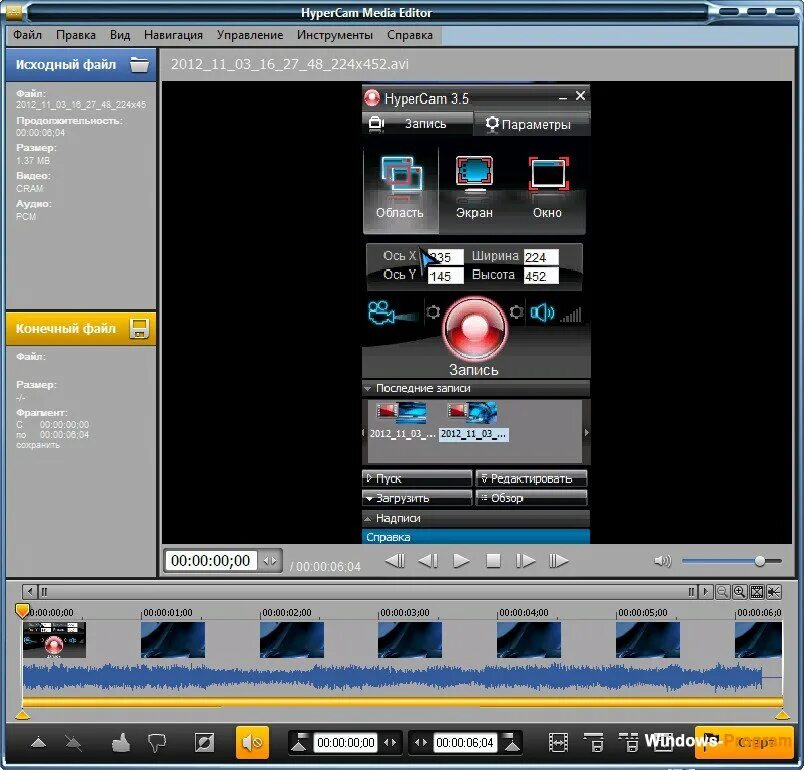Click the yellow selected fragment bar

(x=403, y=701)
